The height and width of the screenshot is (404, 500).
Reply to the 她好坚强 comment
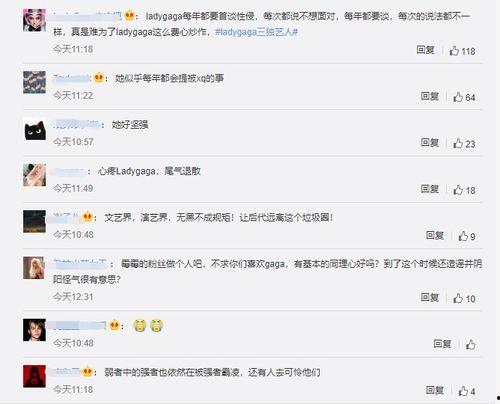tap(430, 143)
